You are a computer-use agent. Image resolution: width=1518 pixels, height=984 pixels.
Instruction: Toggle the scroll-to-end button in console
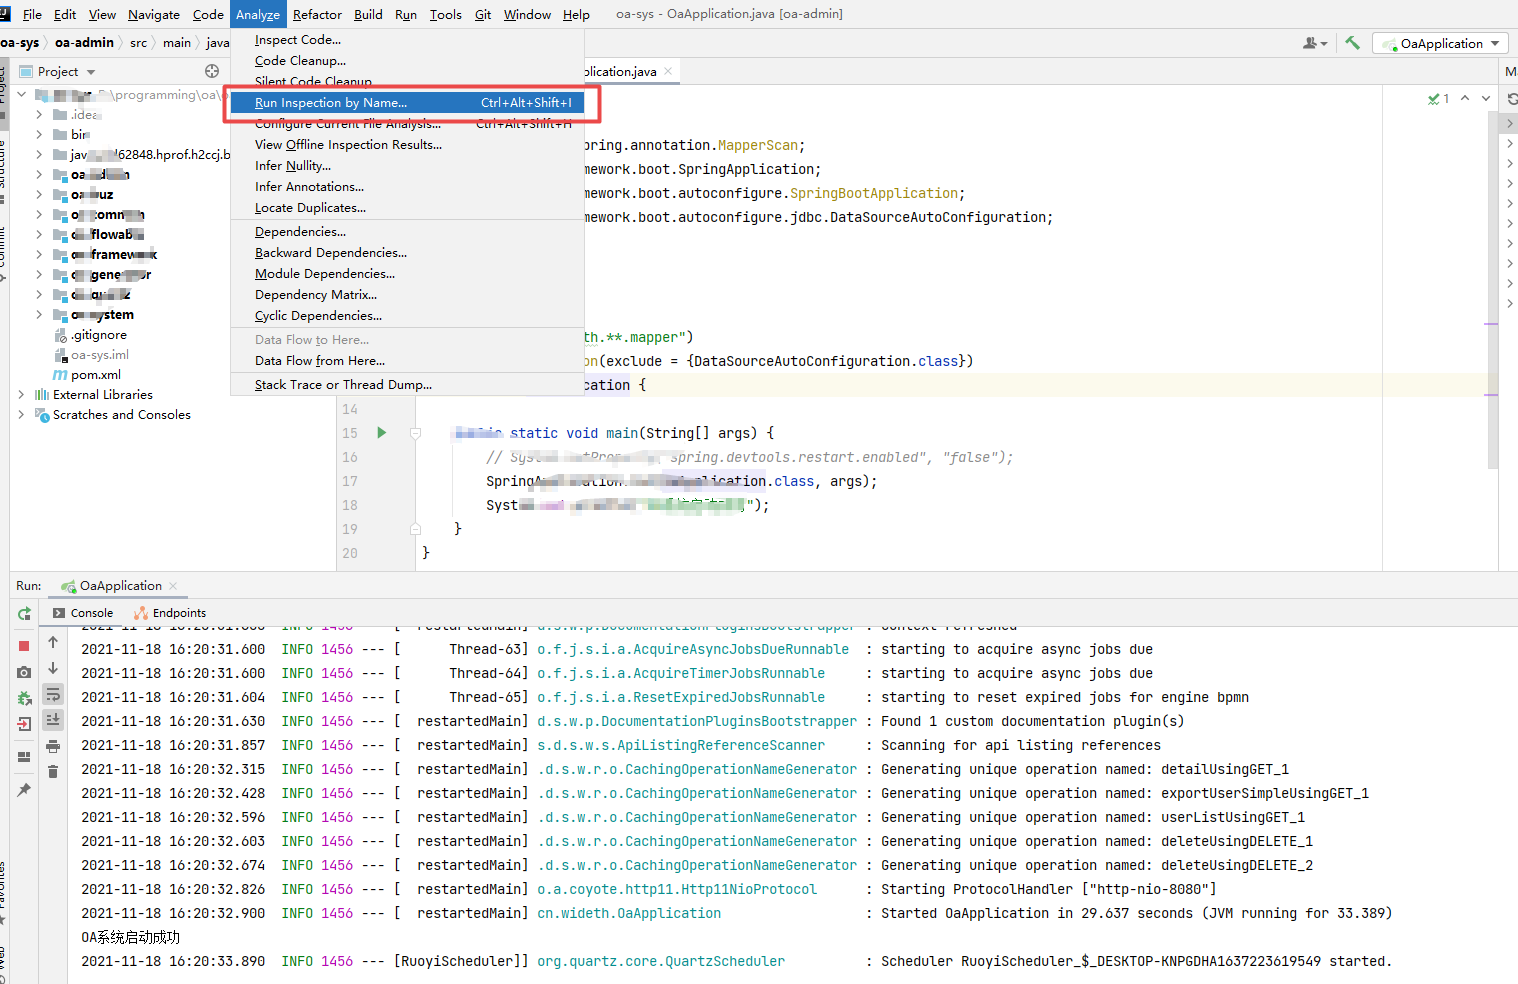pyautogui.click(x=53, y=719)
